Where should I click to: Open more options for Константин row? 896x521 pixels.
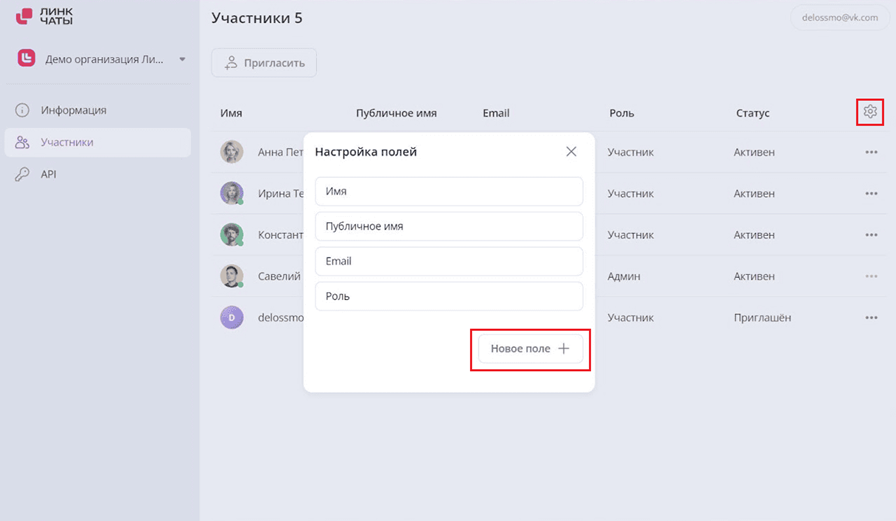[x=871, y=235]
